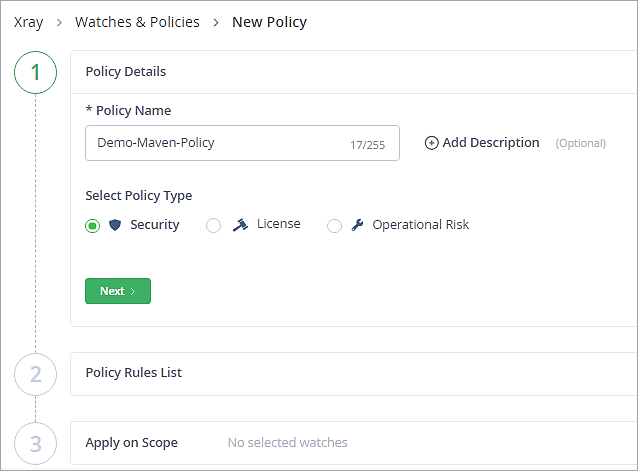Select the Operational Risk radio button
The image size is (638, 471).
[335, 226]
